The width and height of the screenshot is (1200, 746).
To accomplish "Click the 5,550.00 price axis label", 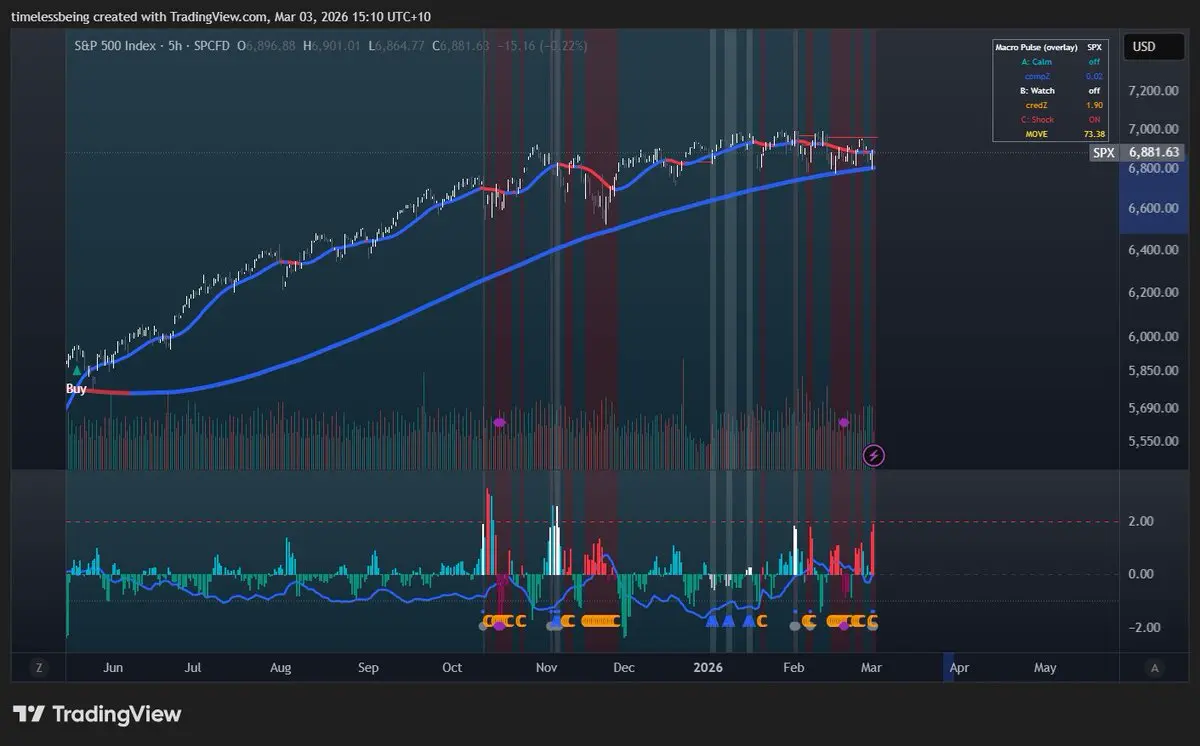I will [1152, 441].
